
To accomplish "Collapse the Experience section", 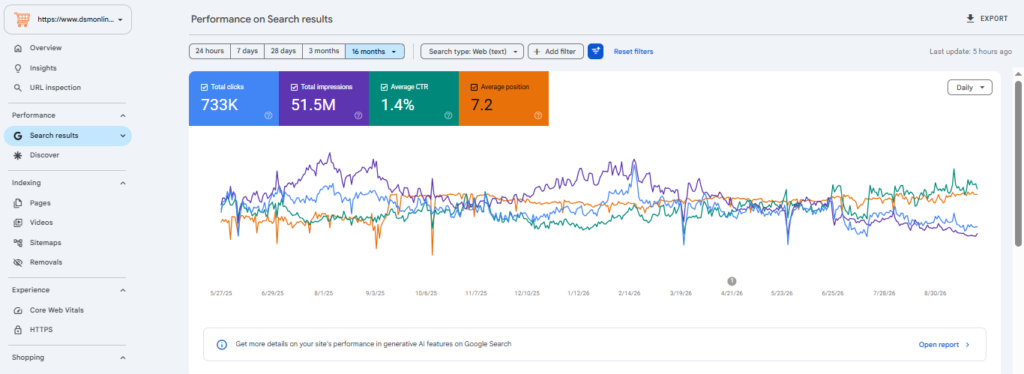I will 123,290.
